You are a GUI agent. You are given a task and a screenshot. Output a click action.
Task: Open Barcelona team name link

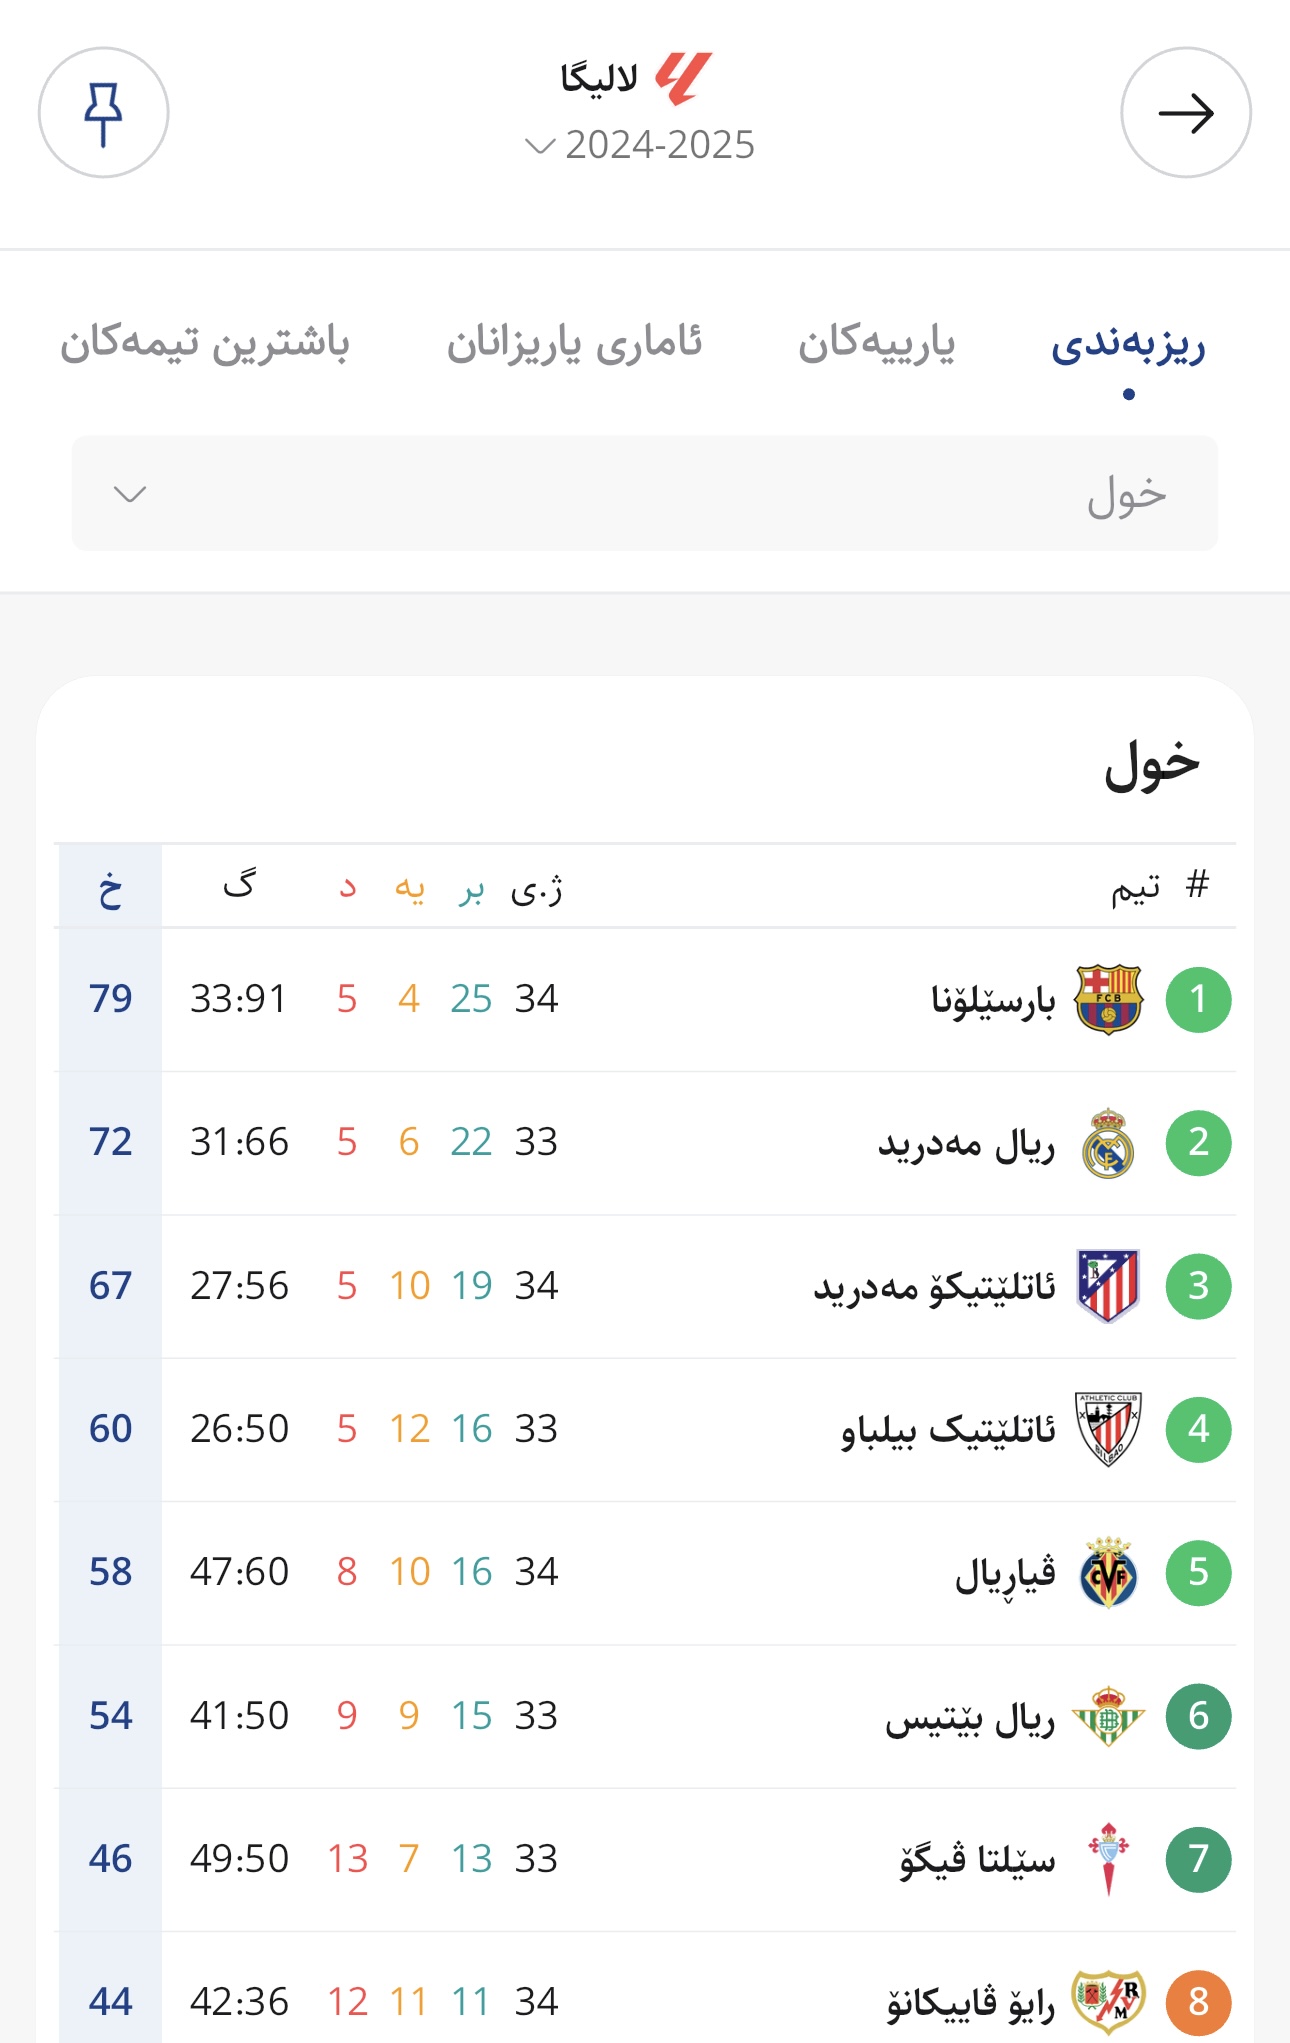click(993, 999)
